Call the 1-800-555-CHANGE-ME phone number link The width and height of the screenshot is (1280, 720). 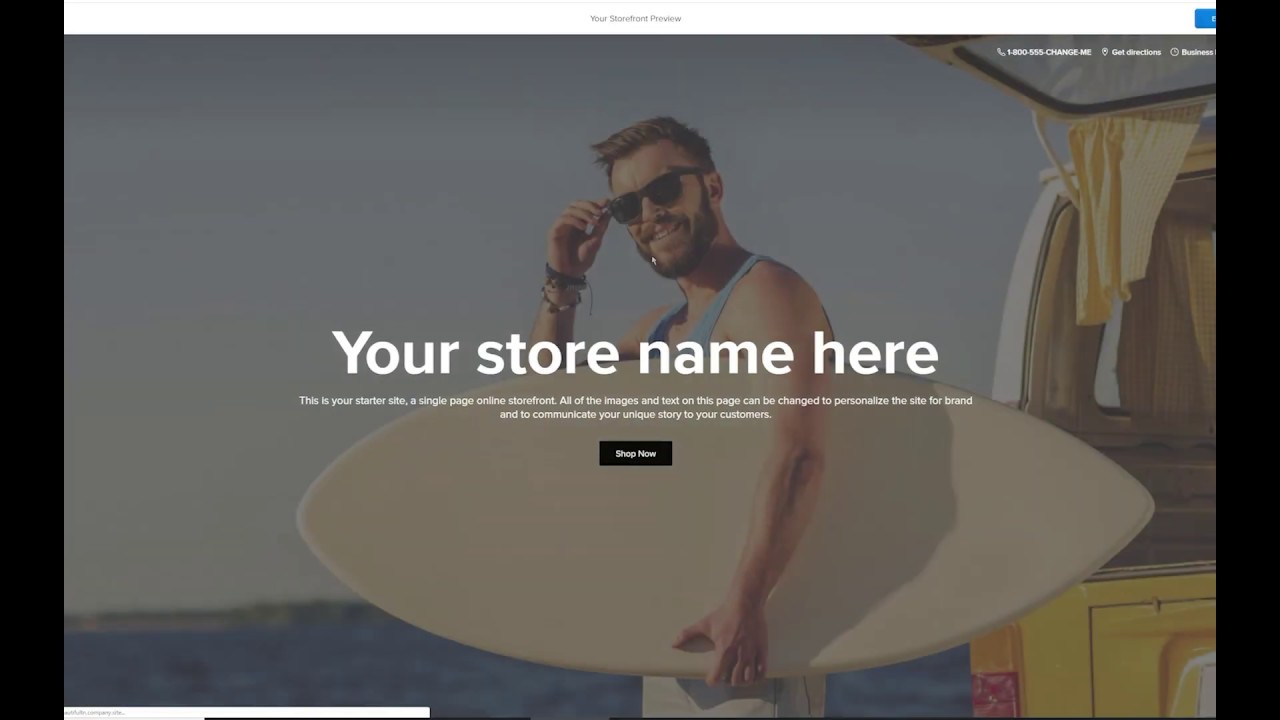pos(1049,52)
